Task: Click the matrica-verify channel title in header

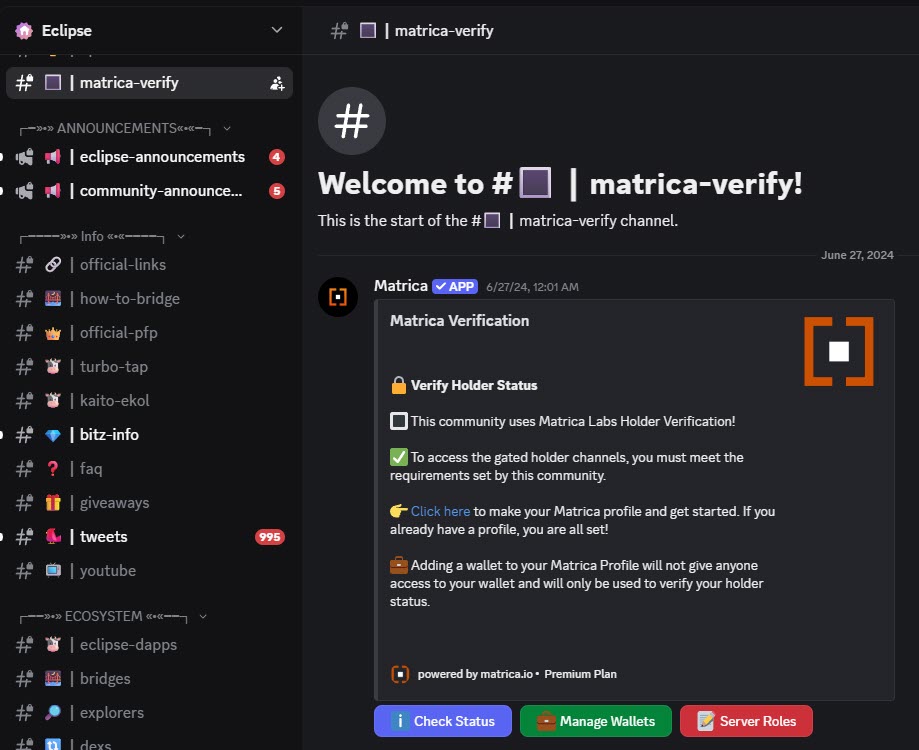Action: (444, 30)
